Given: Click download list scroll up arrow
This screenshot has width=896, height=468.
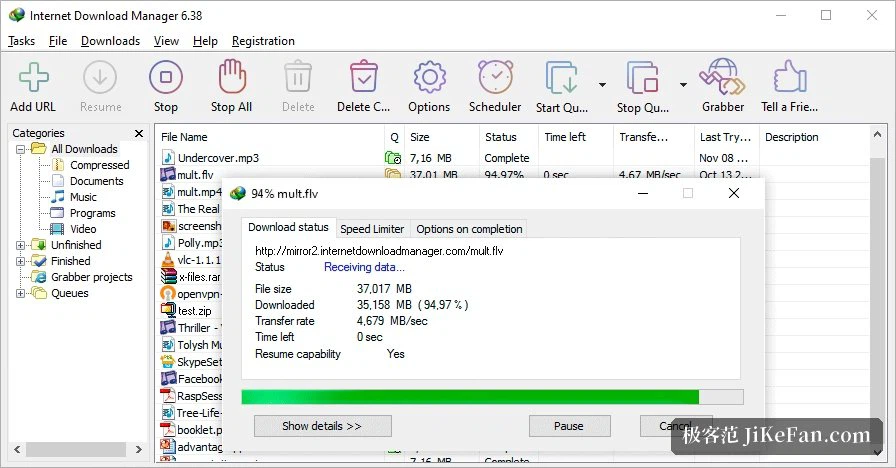Looking at the screenshot, I should coord(877,134).
